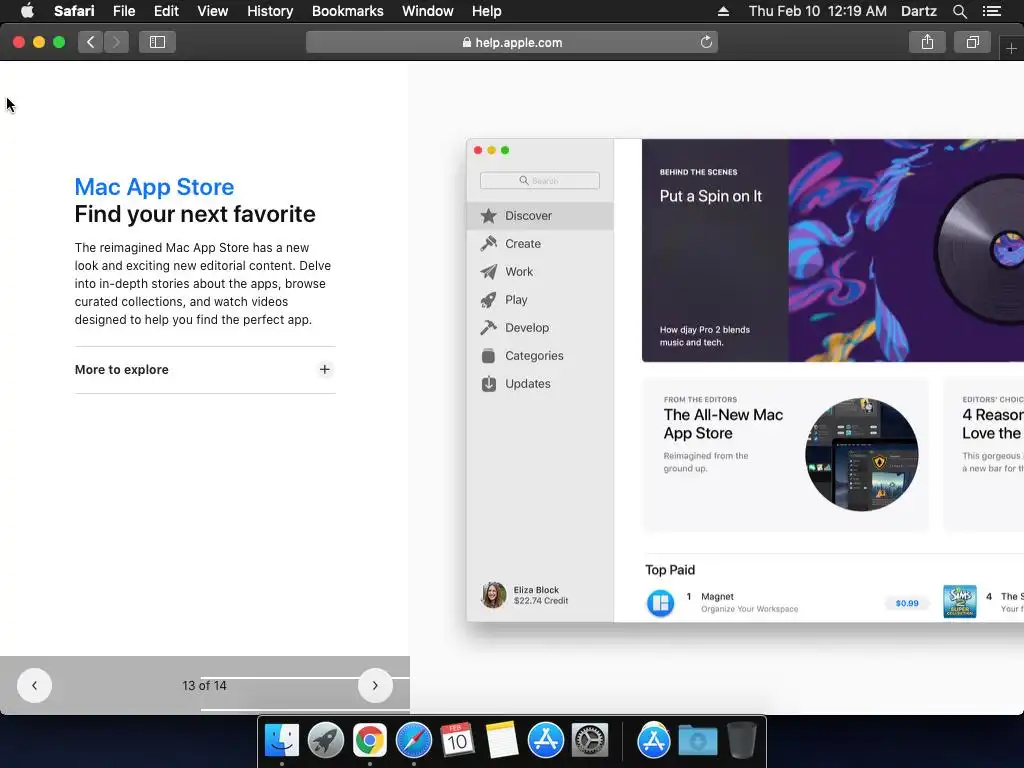Open the File menu

click(123, 11)
